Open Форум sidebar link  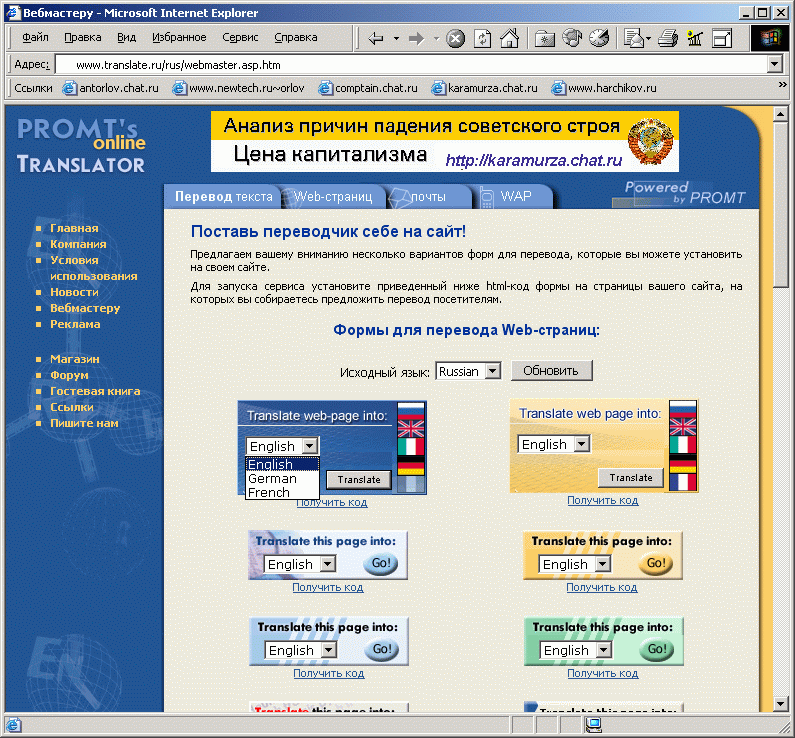pyautogui.click(x=69, y=376)
